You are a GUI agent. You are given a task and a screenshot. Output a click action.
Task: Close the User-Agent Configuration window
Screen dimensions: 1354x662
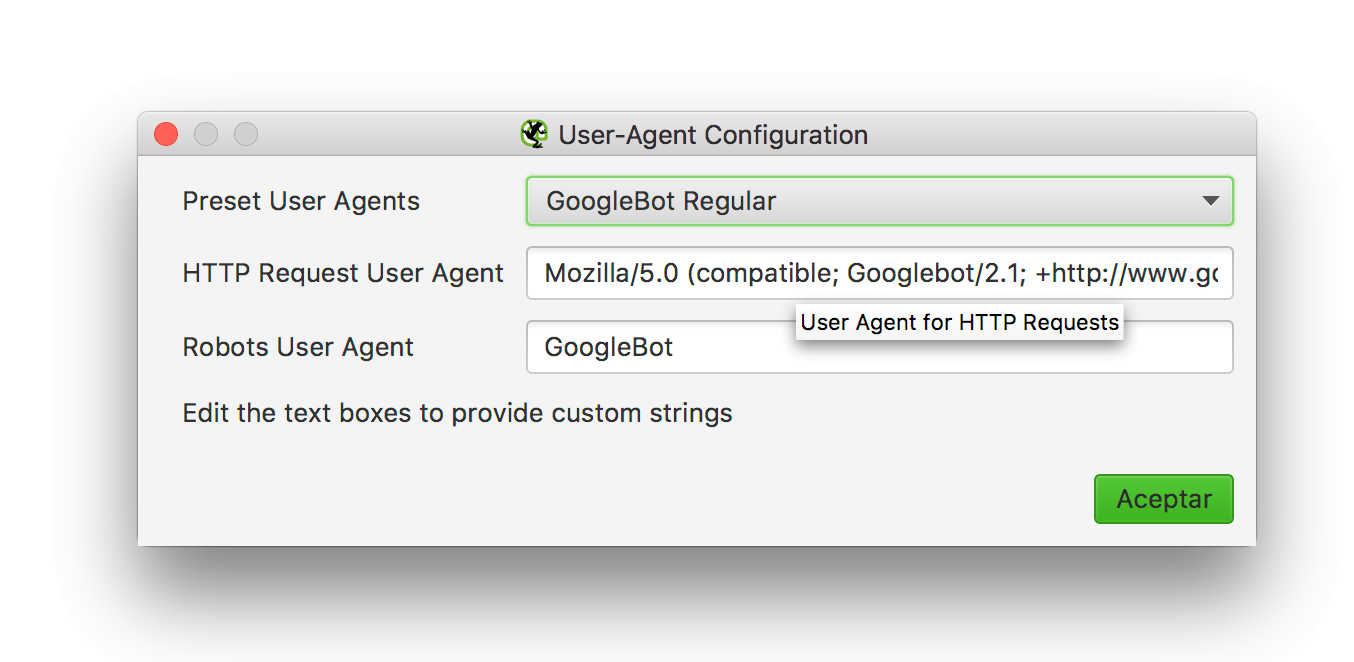pyautogui.click(x=166, y=134)
